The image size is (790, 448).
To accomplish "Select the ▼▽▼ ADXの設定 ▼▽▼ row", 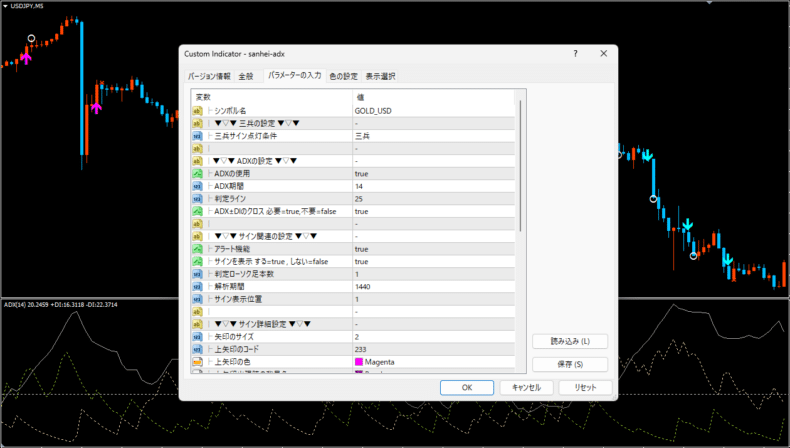I will tap(353, 161).
